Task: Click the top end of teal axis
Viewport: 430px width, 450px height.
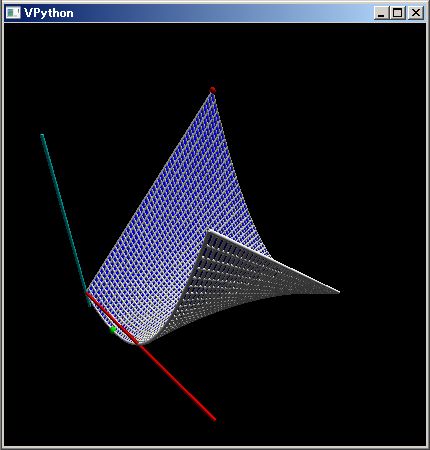Action: pyautogui.click(x=42, y=135)
